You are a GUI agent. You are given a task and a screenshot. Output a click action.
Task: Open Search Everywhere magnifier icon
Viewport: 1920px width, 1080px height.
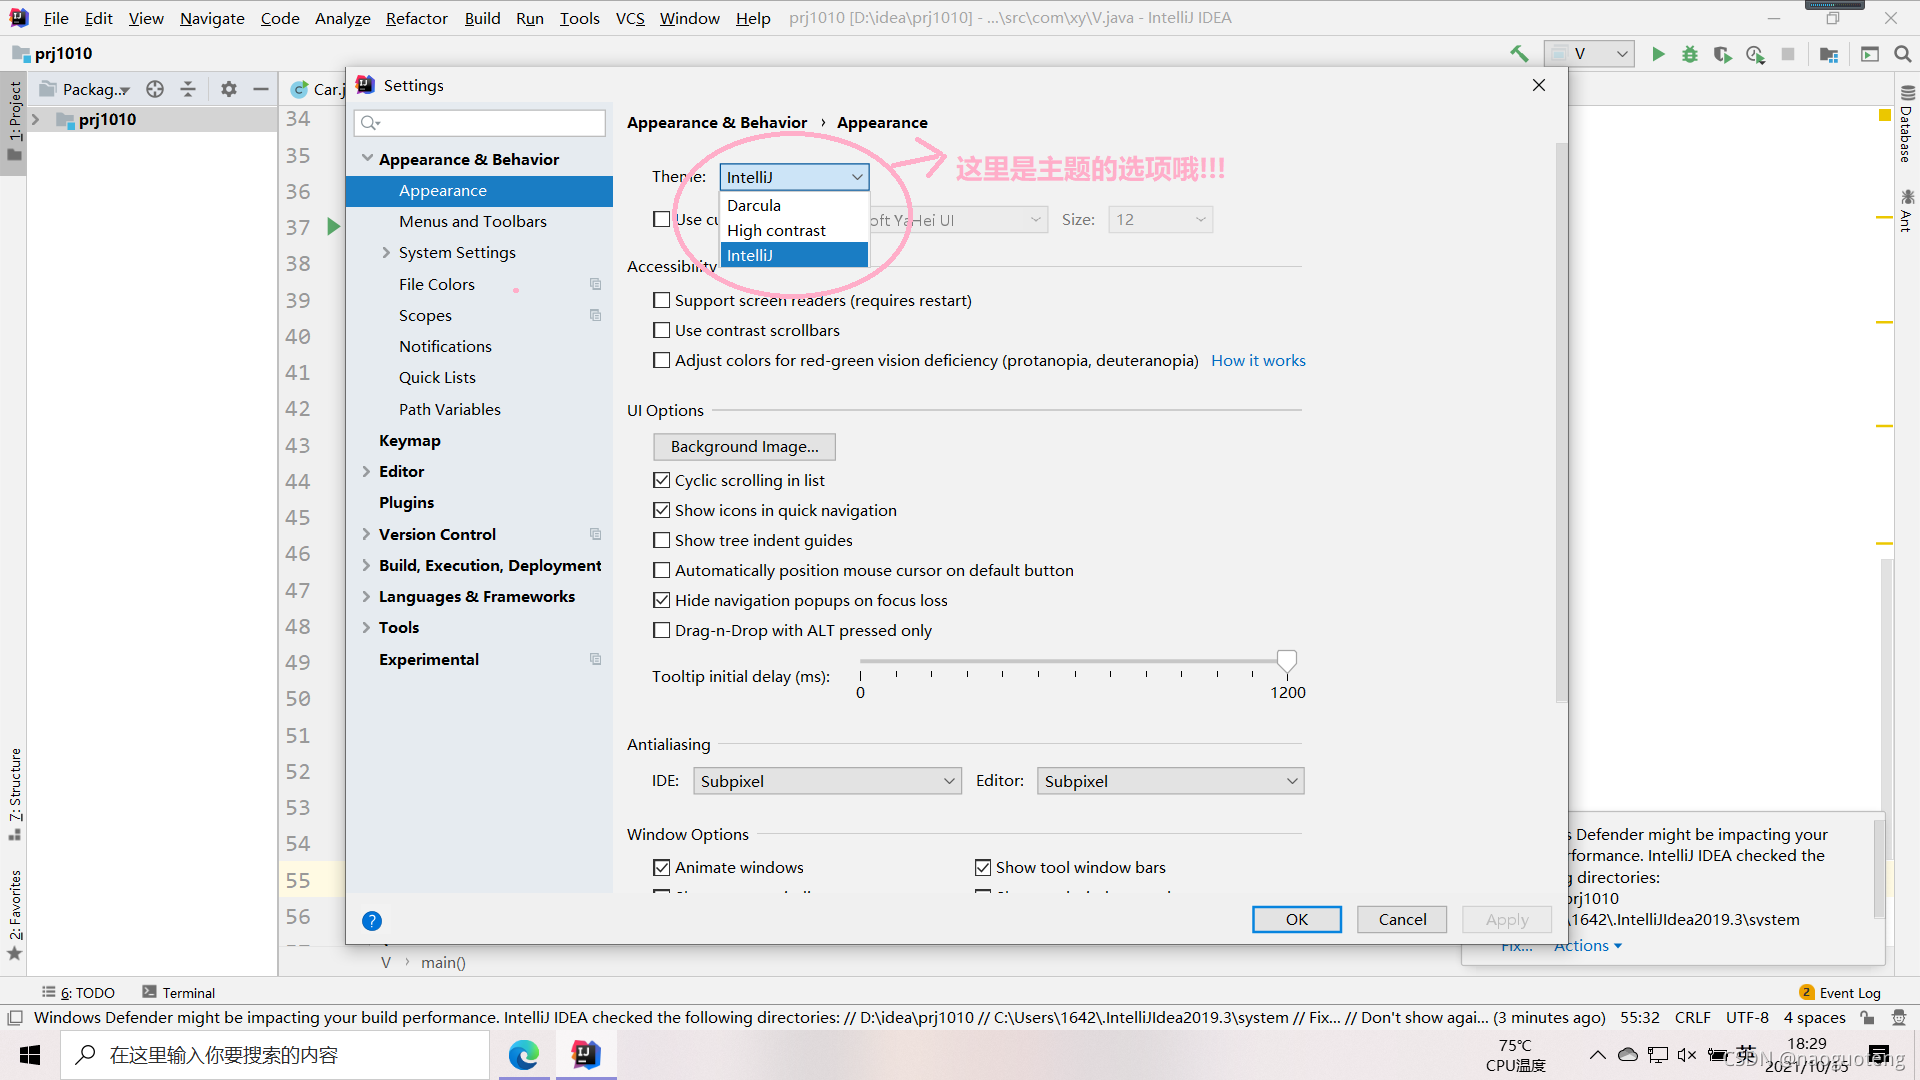coord(1902,54)
